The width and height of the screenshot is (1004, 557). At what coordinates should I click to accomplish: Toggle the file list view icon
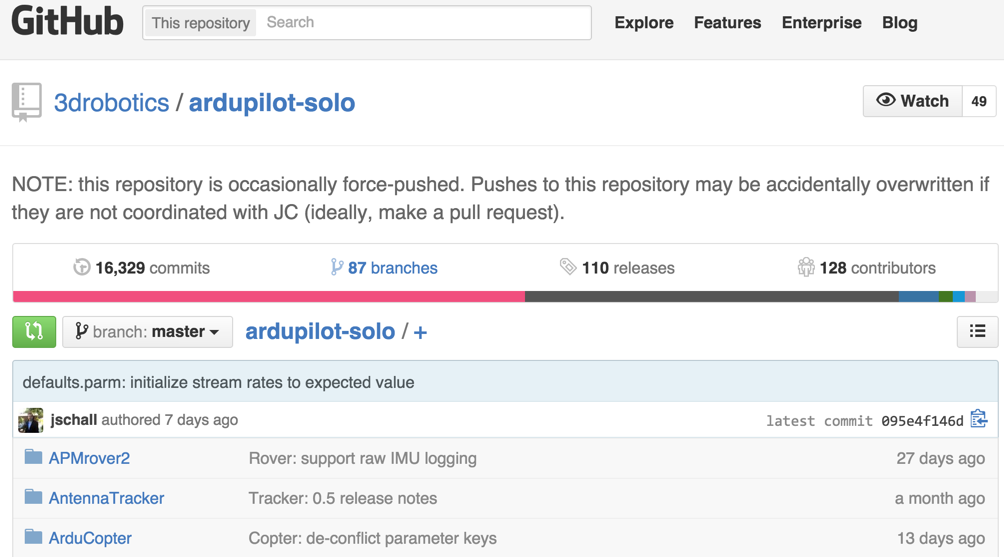[x=977, y=332]
